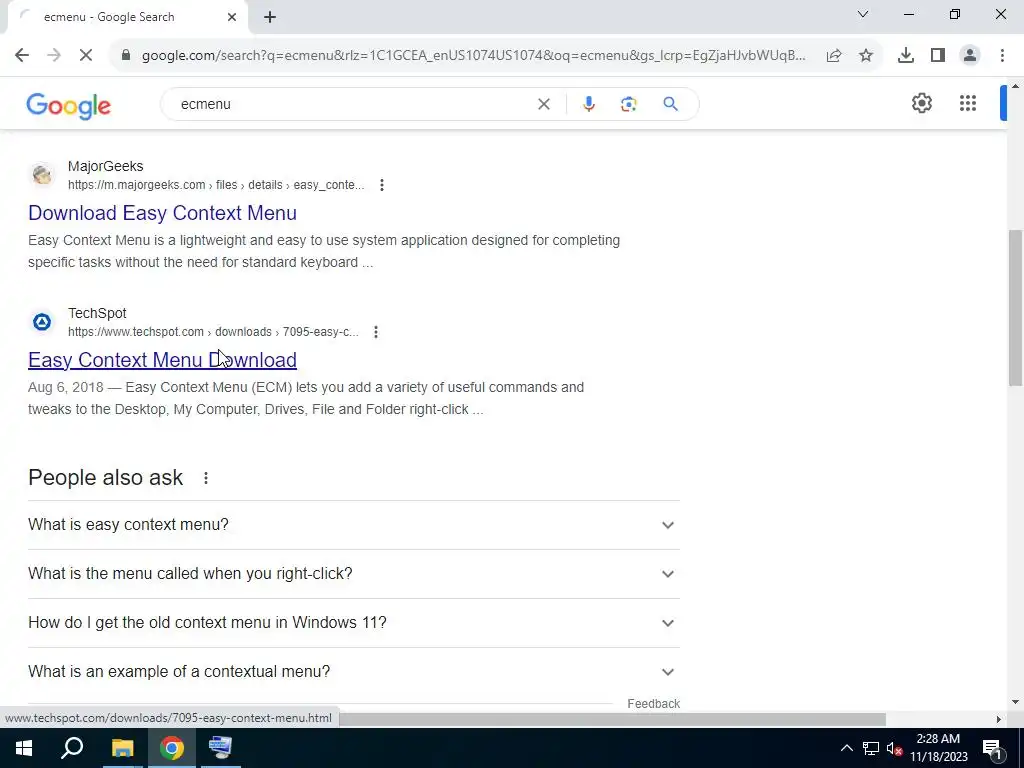Open the Chrome profile avatar

pos(970,56)
